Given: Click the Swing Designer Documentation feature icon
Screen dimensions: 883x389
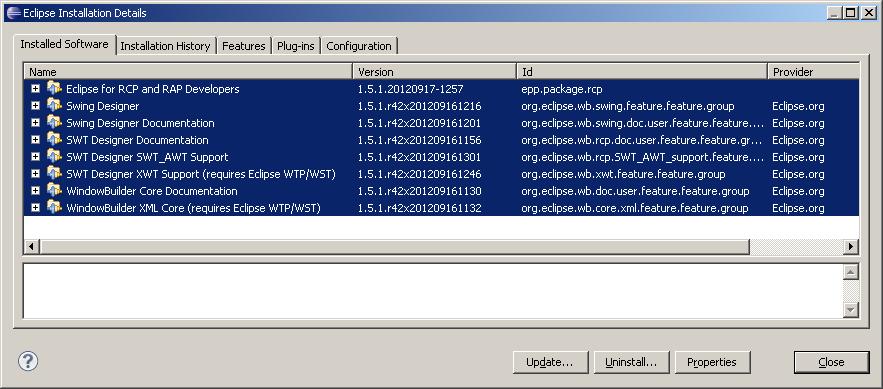Looking at the screenshot, I should [54, 123].
